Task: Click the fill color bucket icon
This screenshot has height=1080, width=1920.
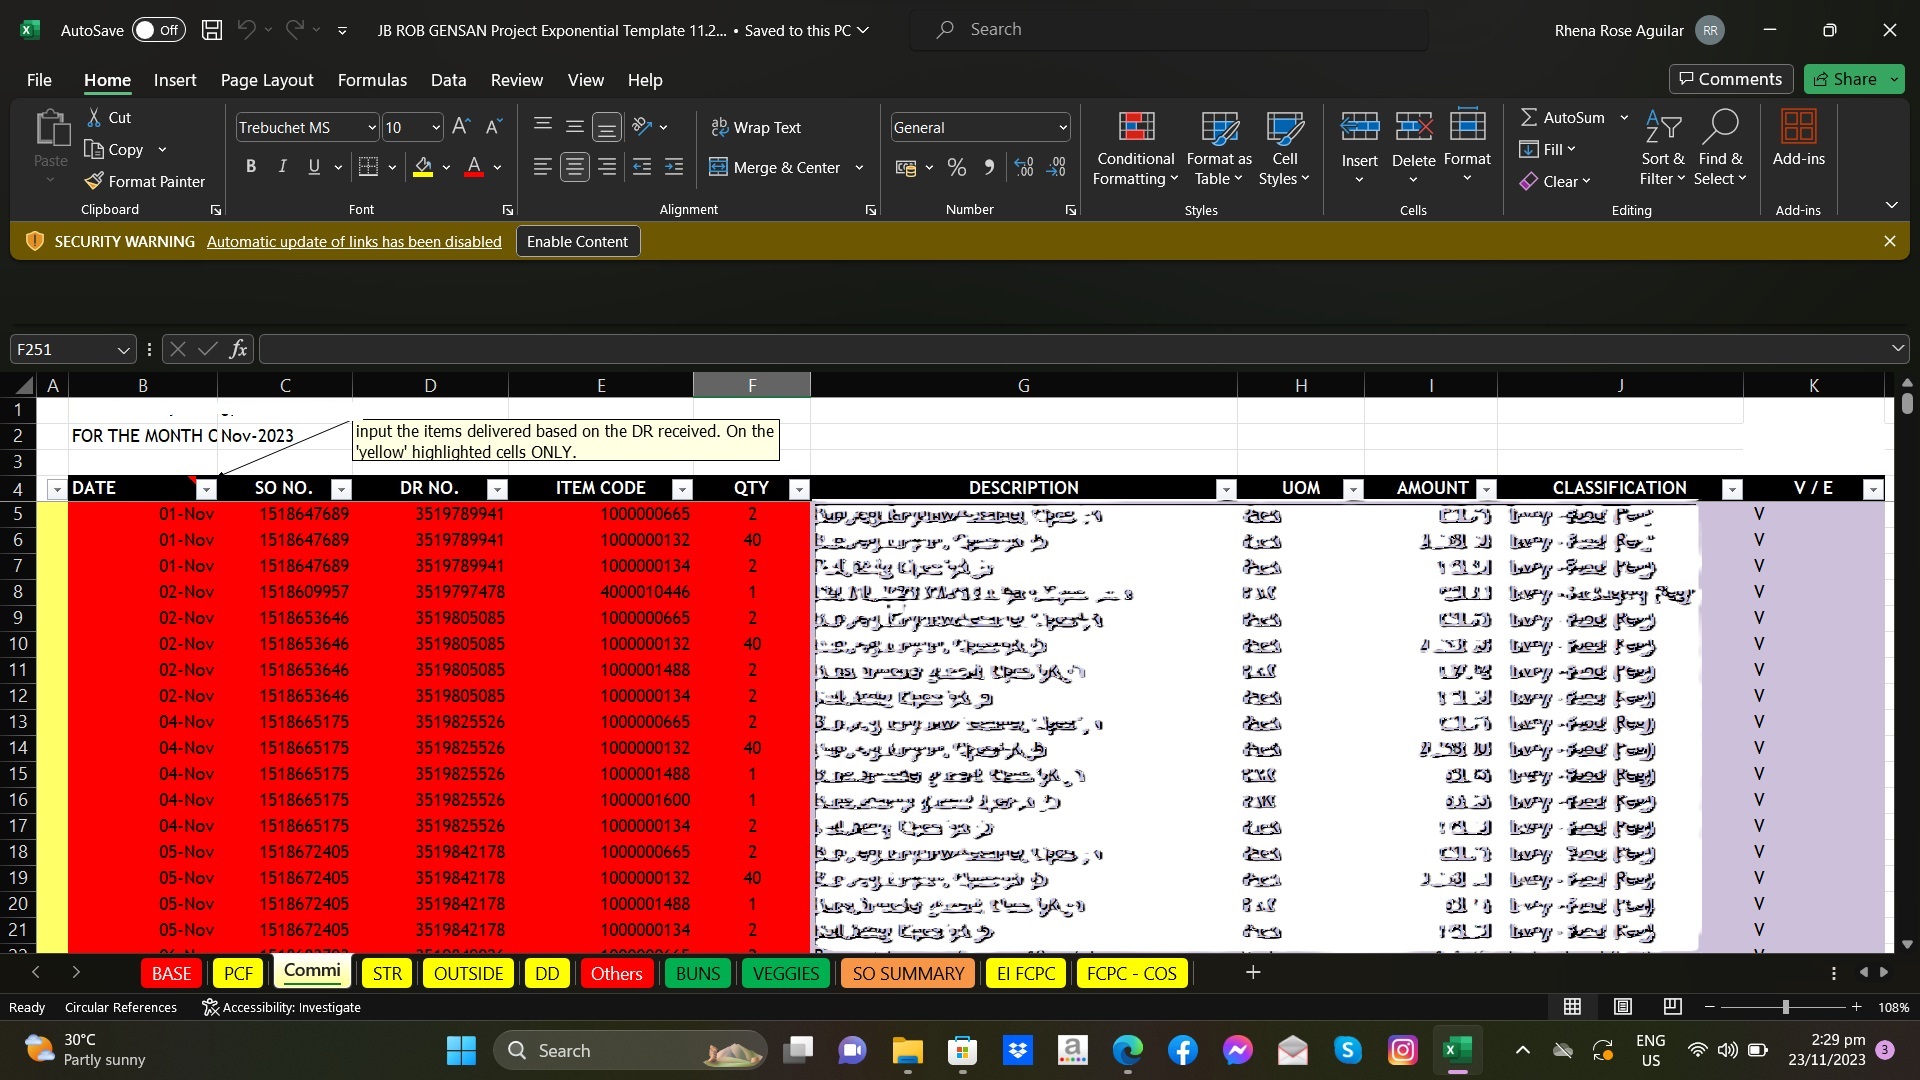Action: tap(423, 167)
